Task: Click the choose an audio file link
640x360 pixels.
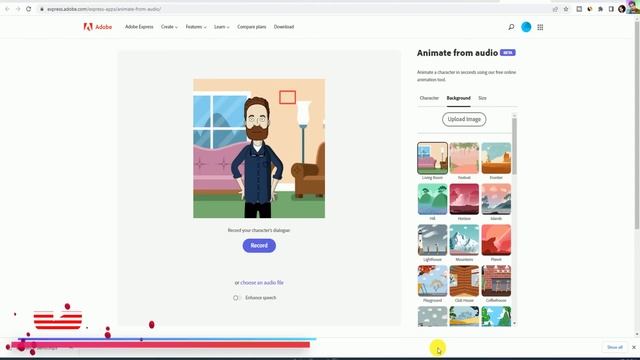Action: tap(262, 282)
